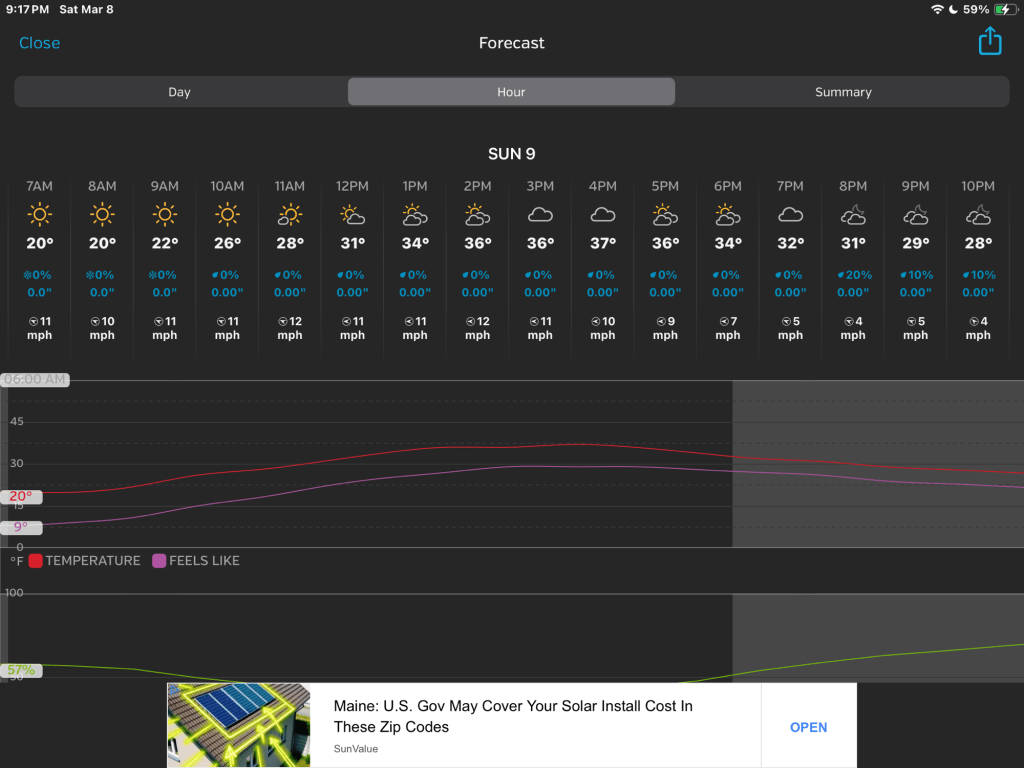The image size is (1024, 768).
Task: Toggle the purple Feels Like legend swatch
Action: point(159,561)
